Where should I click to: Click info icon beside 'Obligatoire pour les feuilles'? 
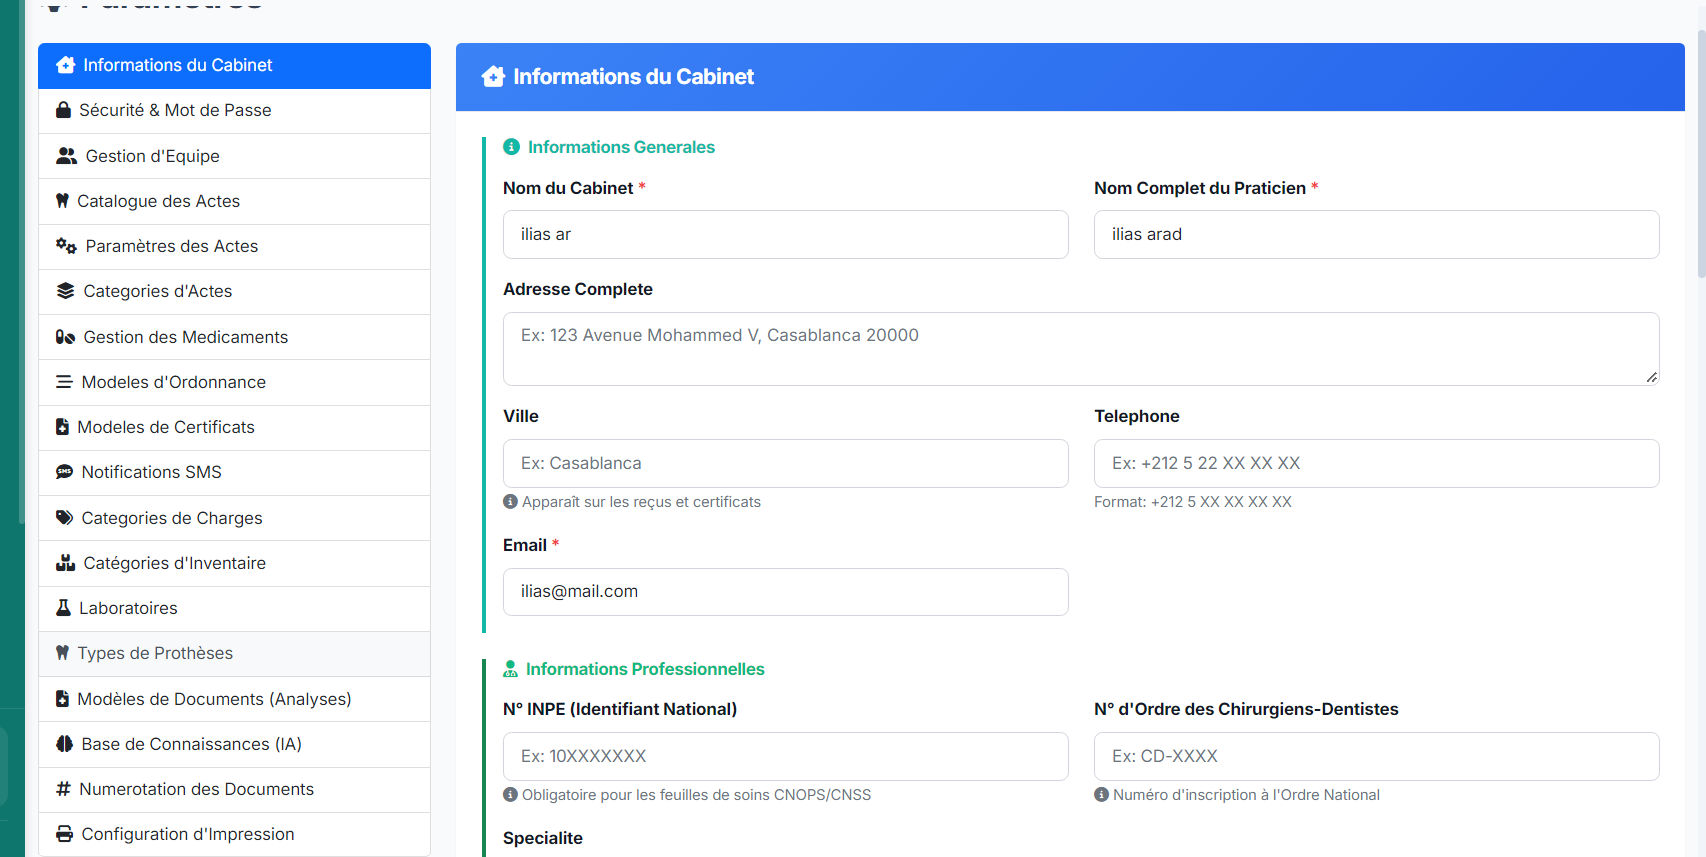point(510,795)
